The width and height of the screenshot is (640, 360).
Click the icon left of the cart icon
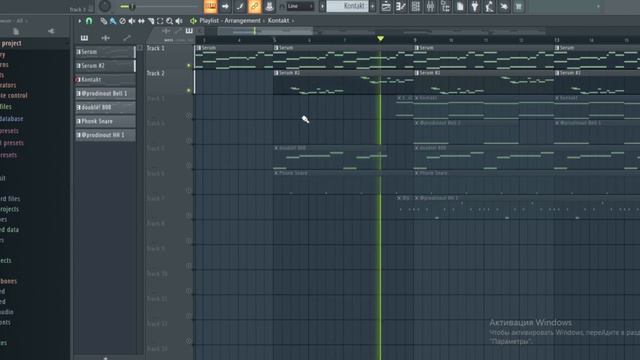click(x=504, y=7)
